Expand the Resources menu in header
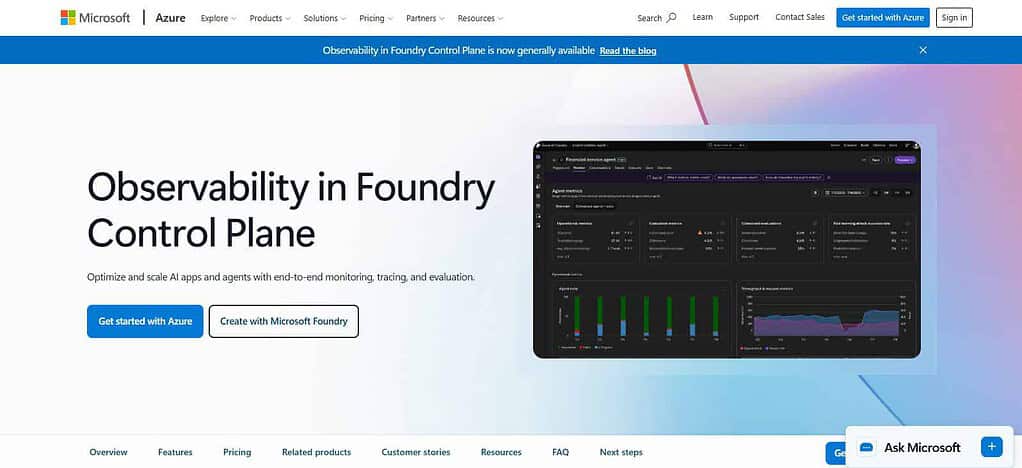The image size is (1022, 468). pos(480,18)
